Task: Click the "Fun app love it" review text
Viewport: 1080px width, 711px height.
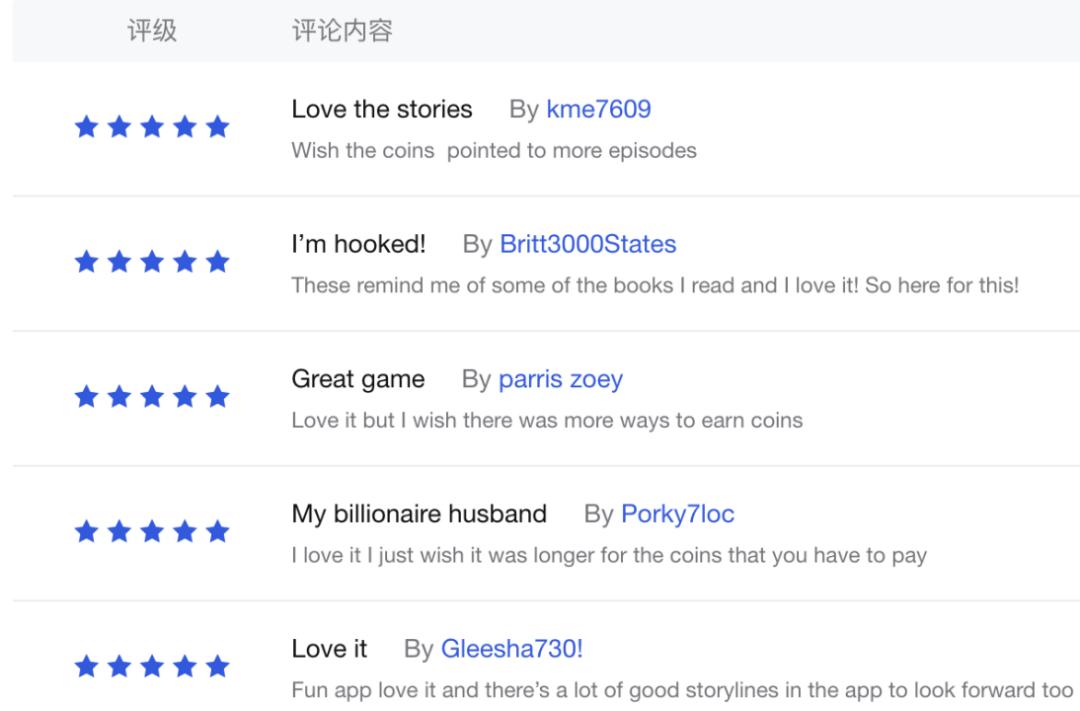Action: click(683, 691)
